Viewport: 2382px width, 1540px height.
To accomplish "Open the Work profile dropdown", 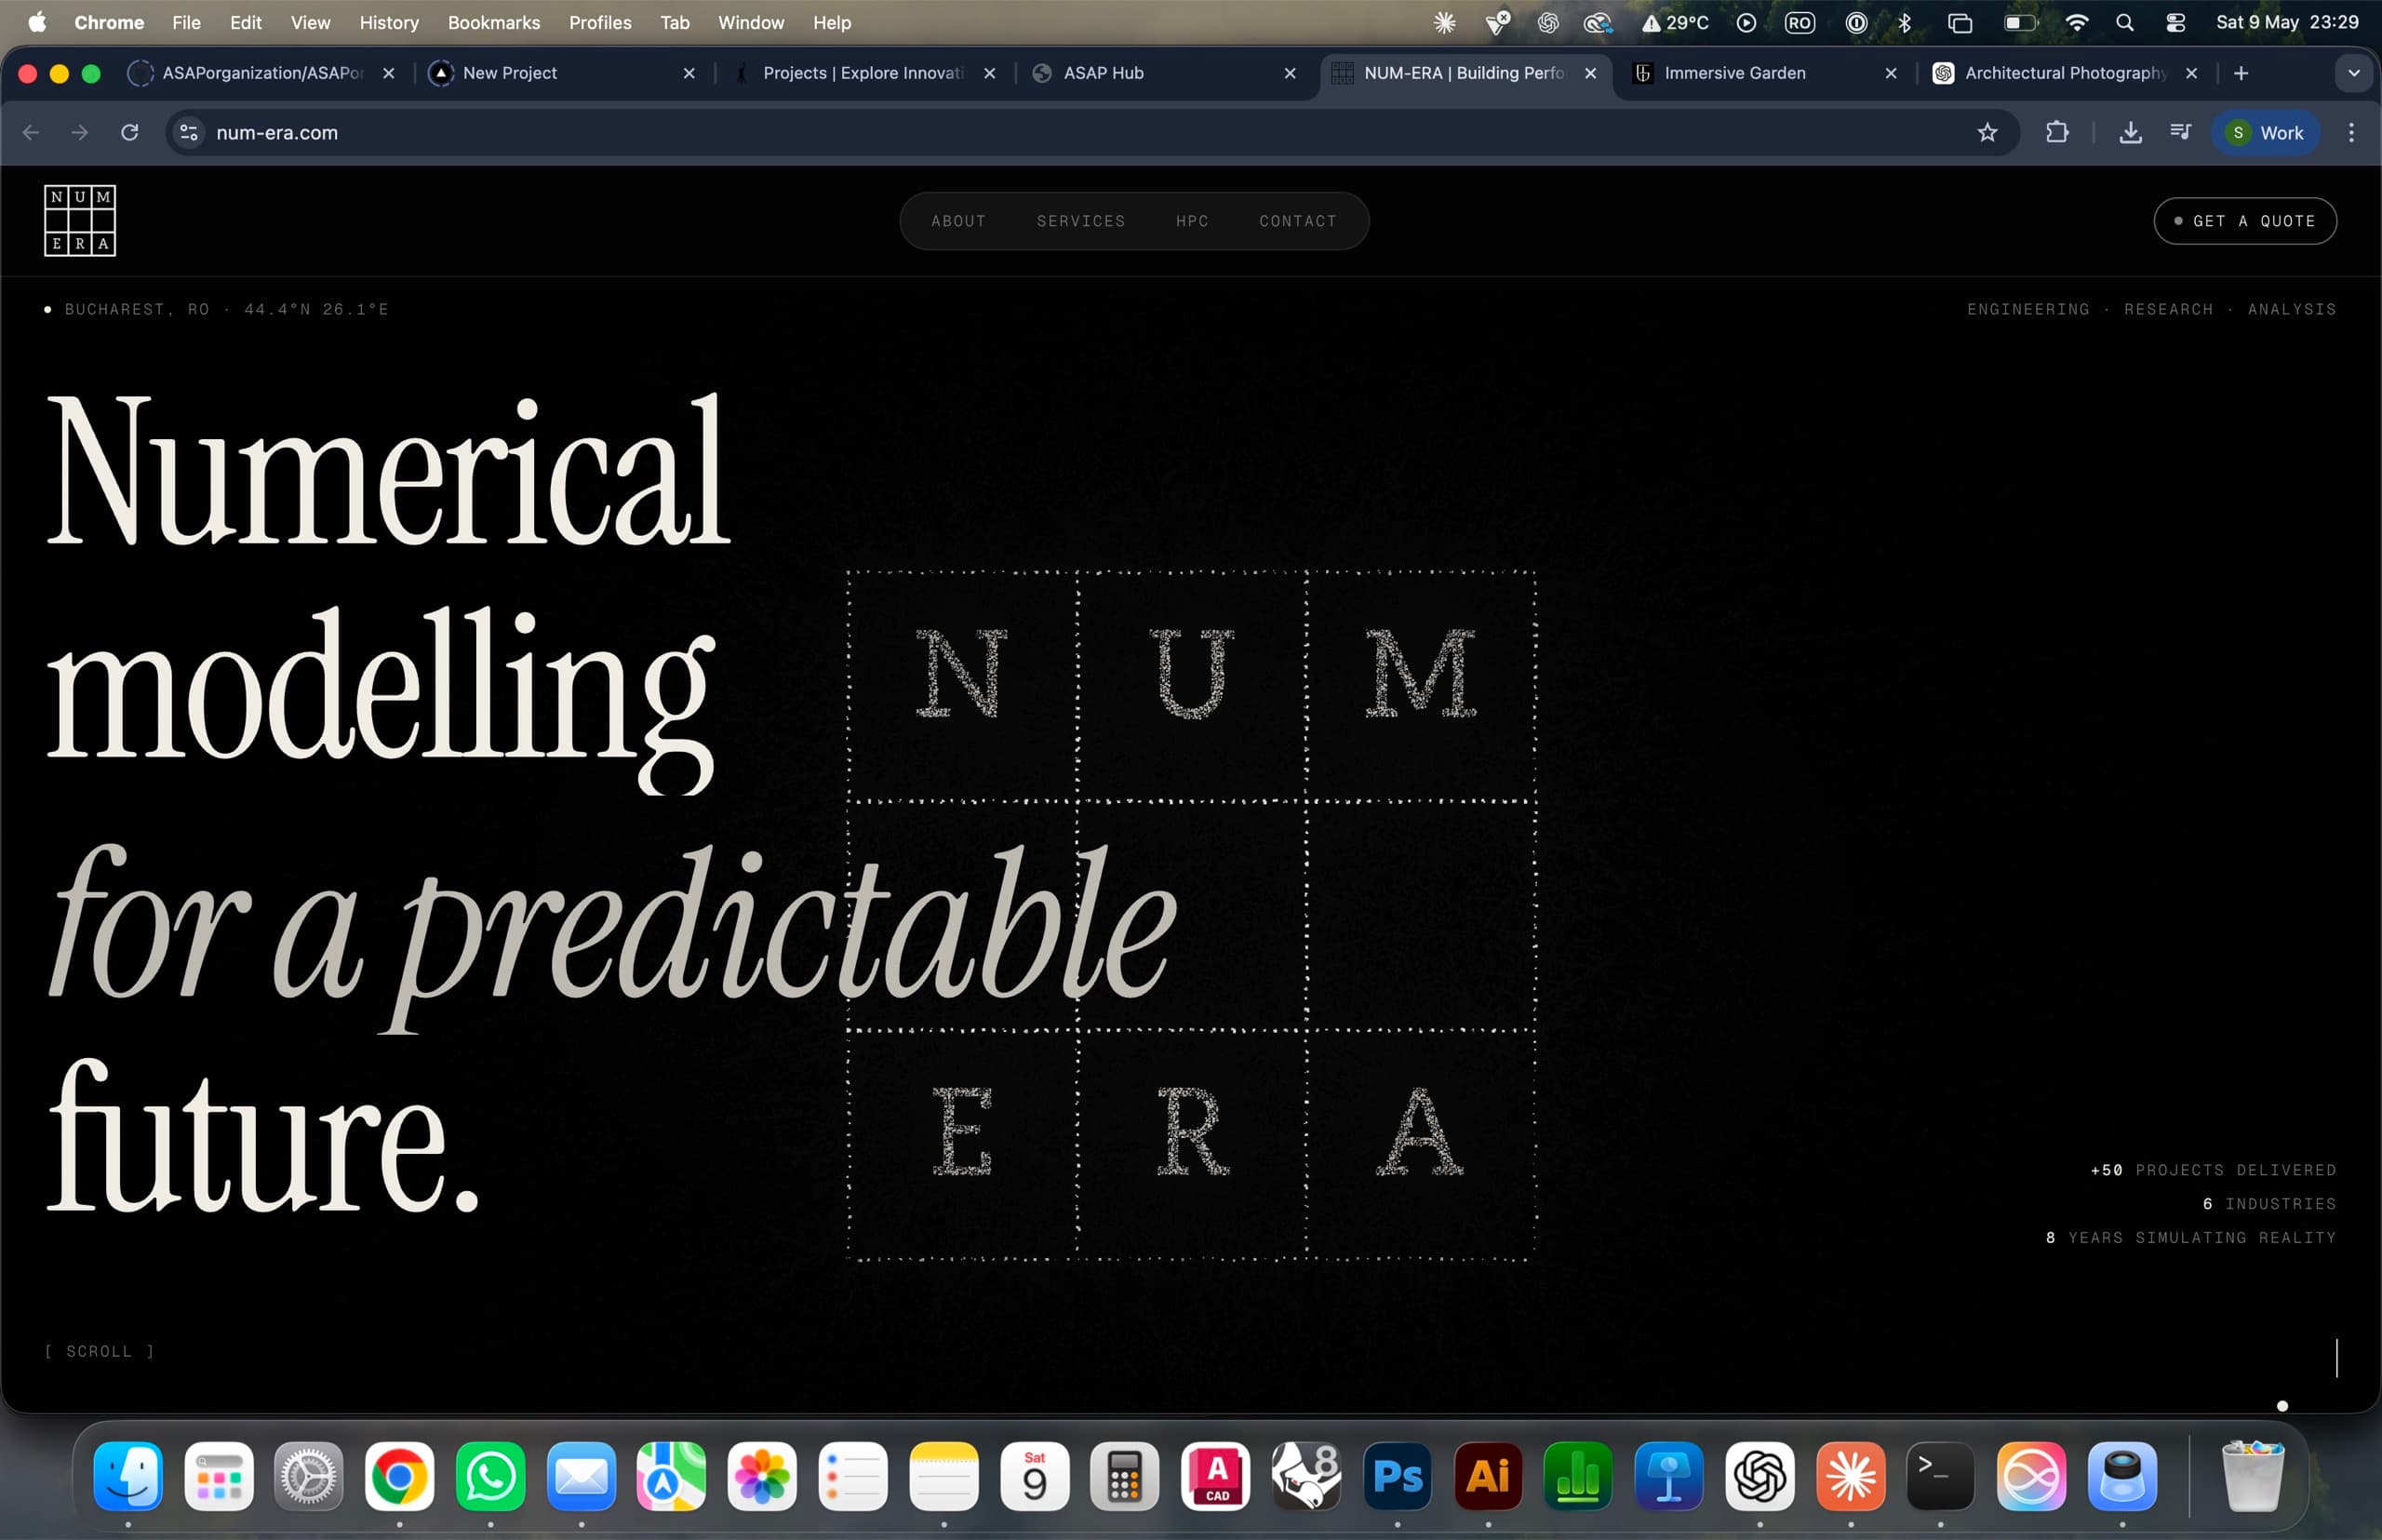I will [2266, 133].
